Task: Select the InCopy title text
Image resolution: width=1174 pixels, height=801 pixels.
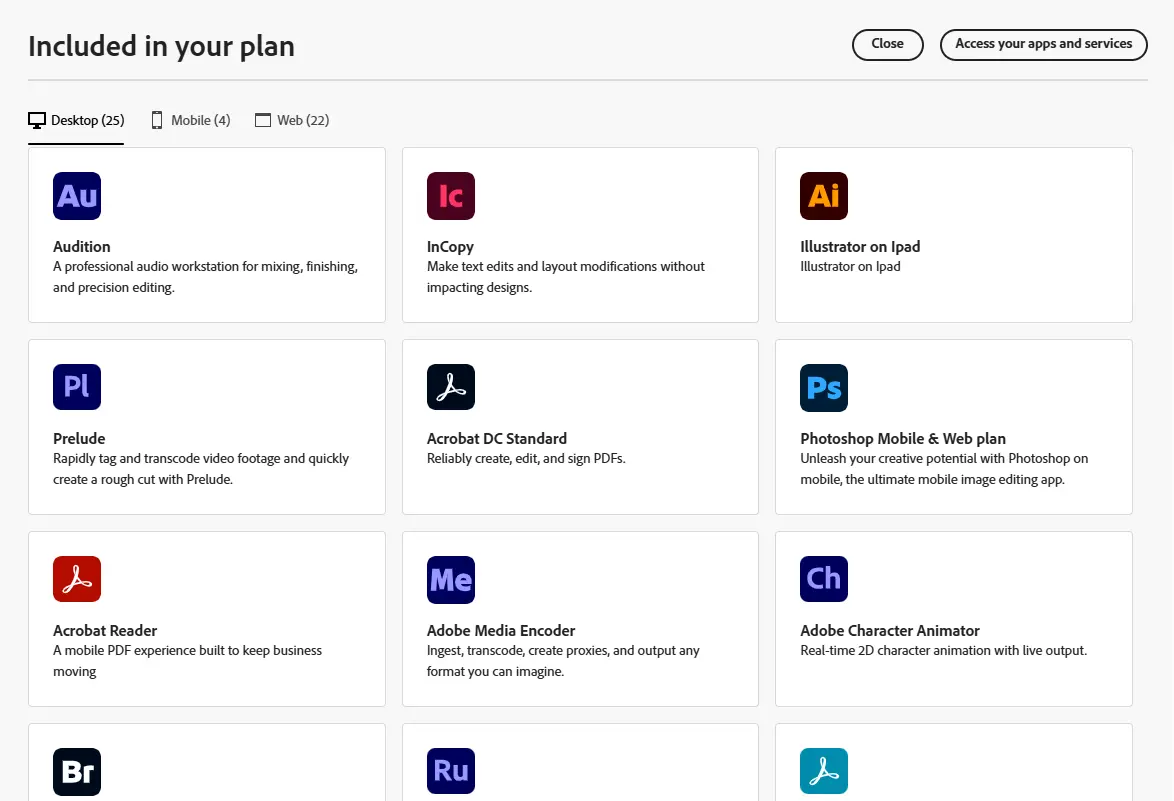Action: 450,246
